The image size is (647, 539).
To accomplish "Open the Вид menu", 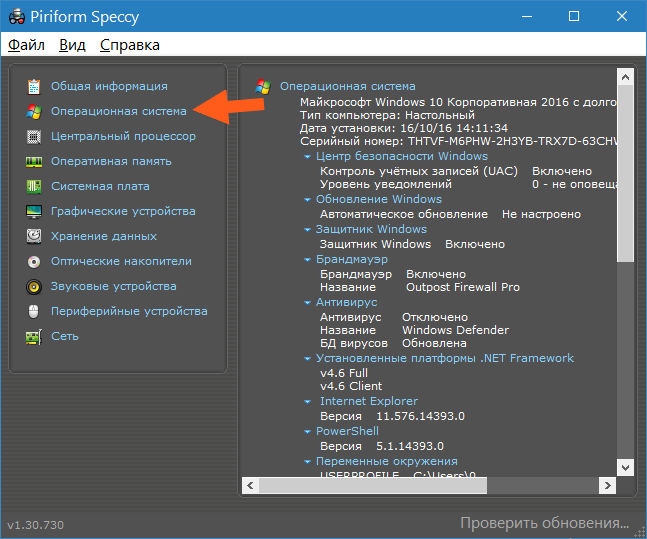I will click(72, 45).
